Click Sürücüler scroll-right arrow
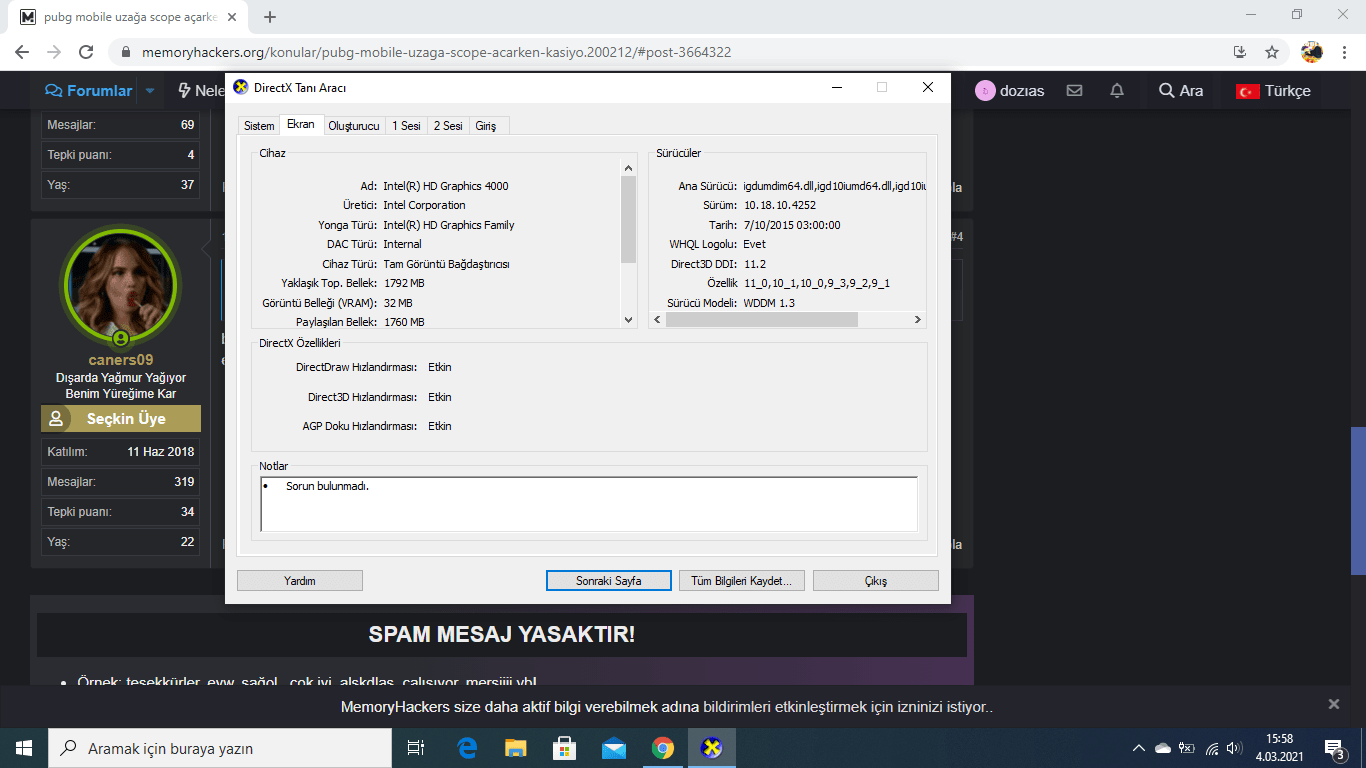This screenshot has height=768, width=1366. tap(918, 319)
